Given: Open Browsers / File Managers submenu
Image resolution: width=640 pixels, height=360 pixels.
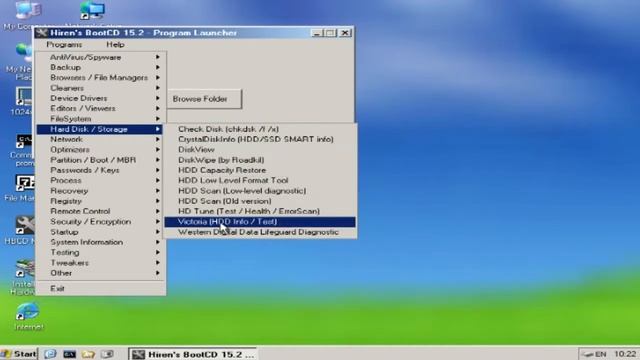Looking at the screenshot, I should (x=101, y=78).
